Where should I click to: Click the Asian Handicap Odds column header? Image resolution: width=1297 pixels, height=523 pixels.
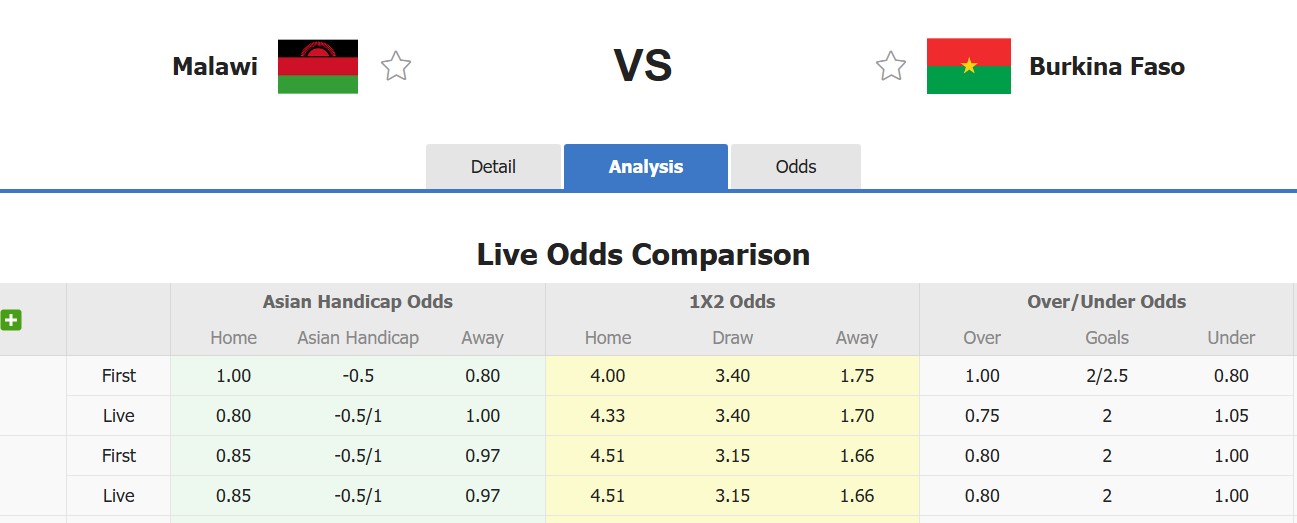click(x=357, y=301)
